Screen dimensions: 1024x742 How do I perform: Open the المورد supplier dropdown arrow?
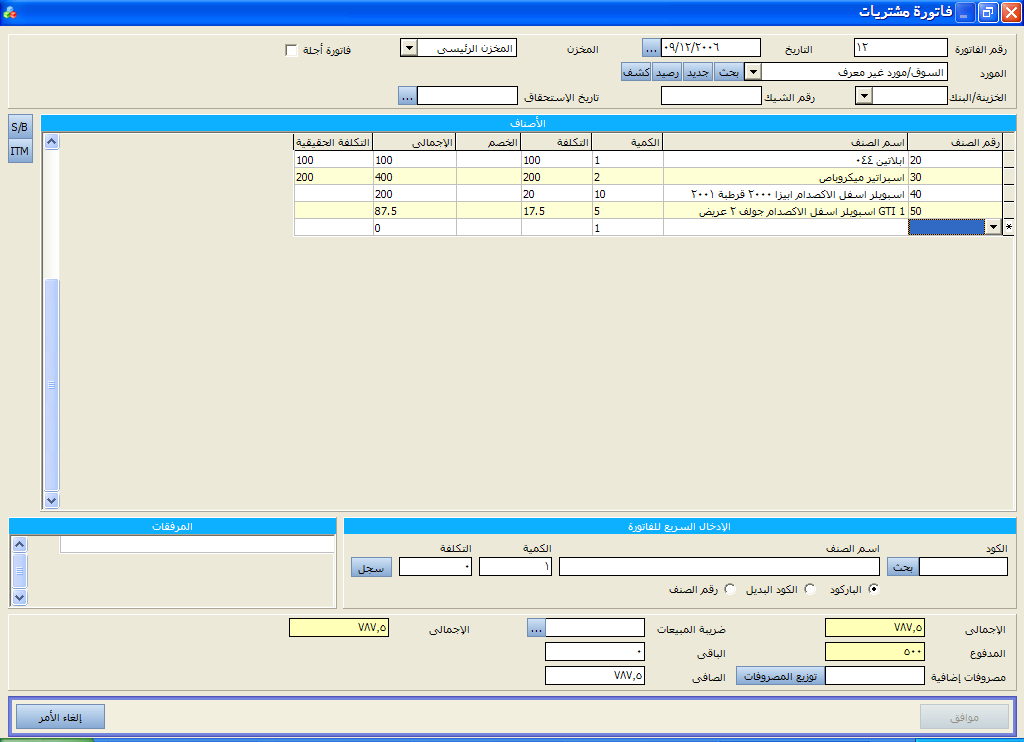(753, 72)
